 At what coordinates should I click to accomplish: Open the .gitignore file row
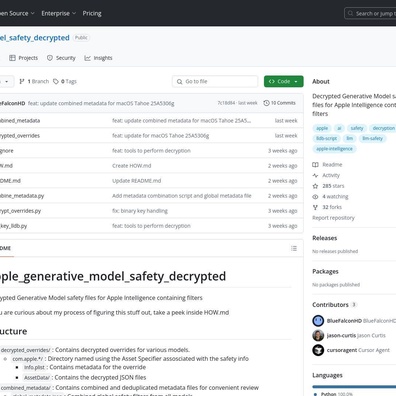(152, 151)
